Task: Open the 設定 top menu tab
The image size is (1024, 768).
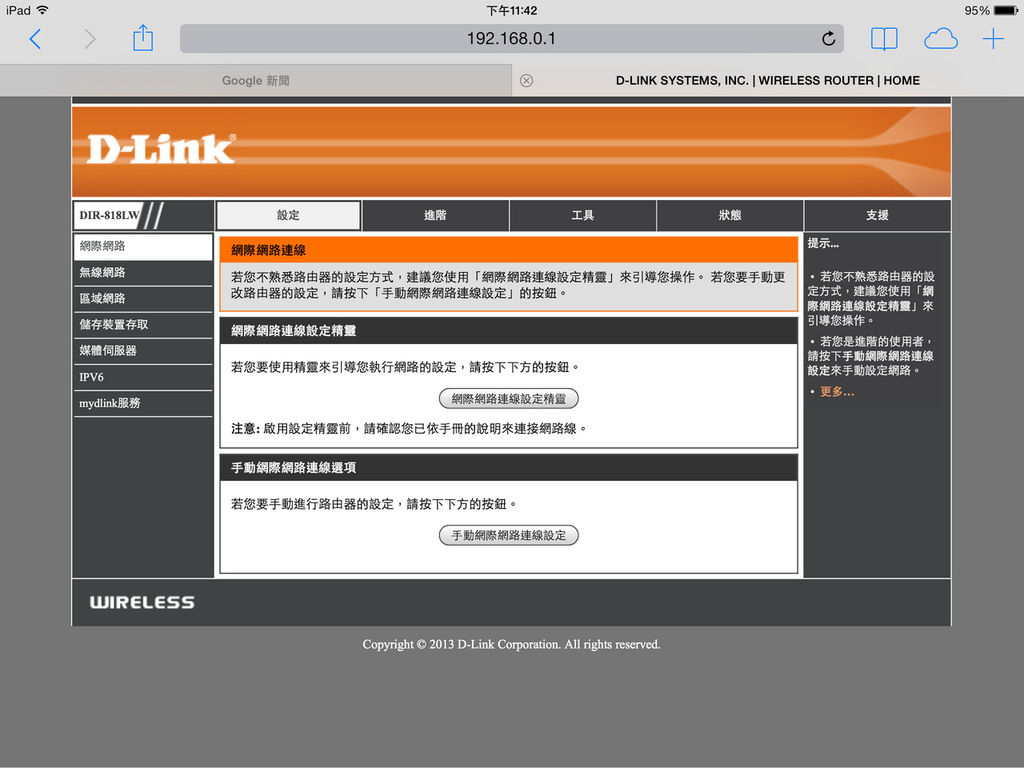Action: click(288, 215)
